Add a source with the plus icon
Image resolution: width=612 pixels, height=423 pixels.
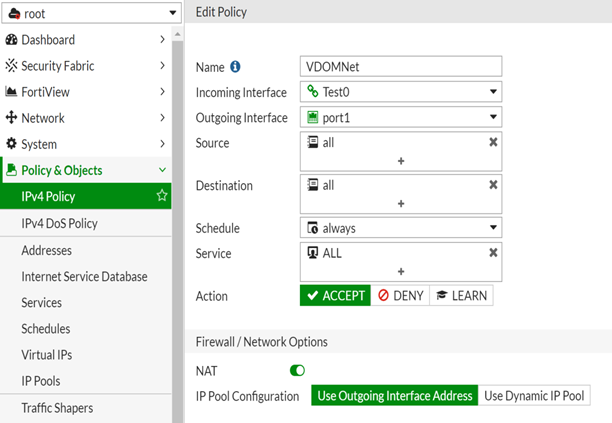coord(401,160)
